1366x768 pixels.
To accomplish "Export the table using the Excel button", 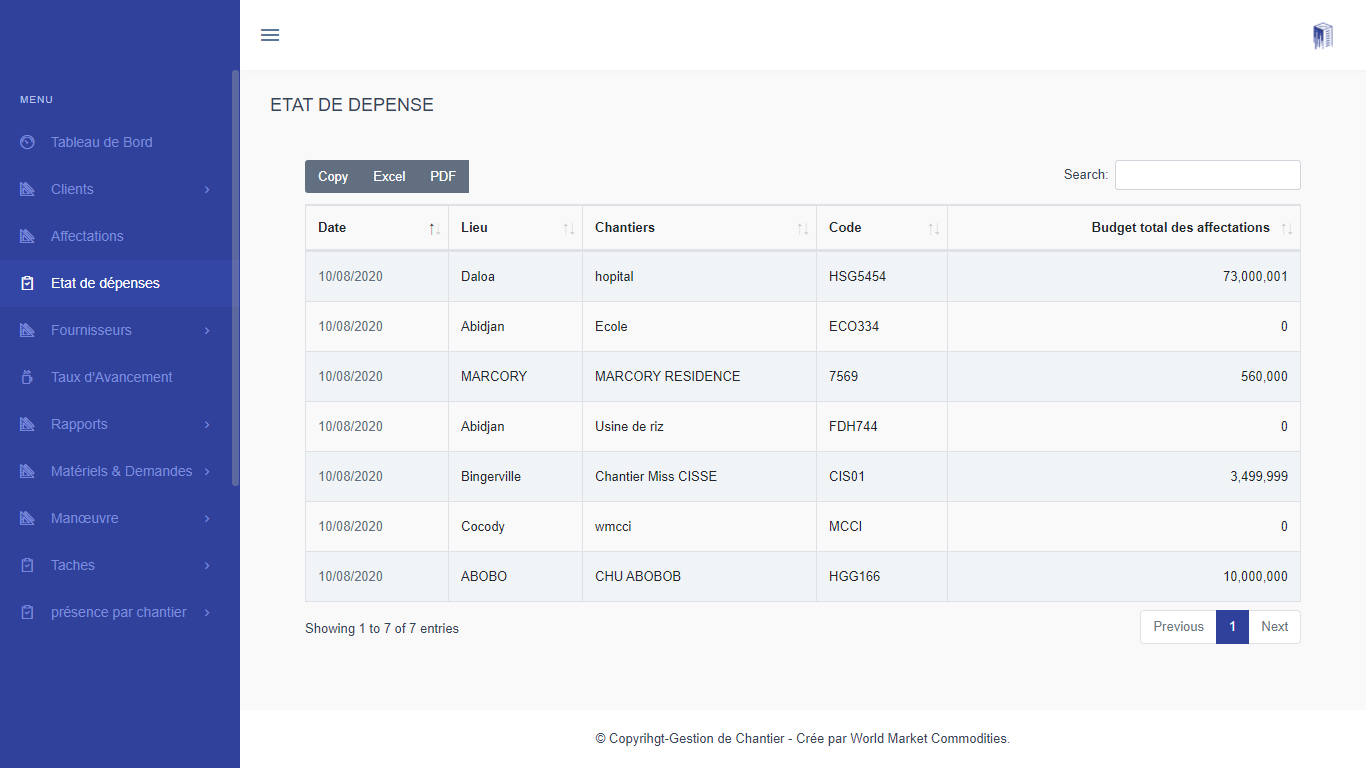I will click(389, 176).
